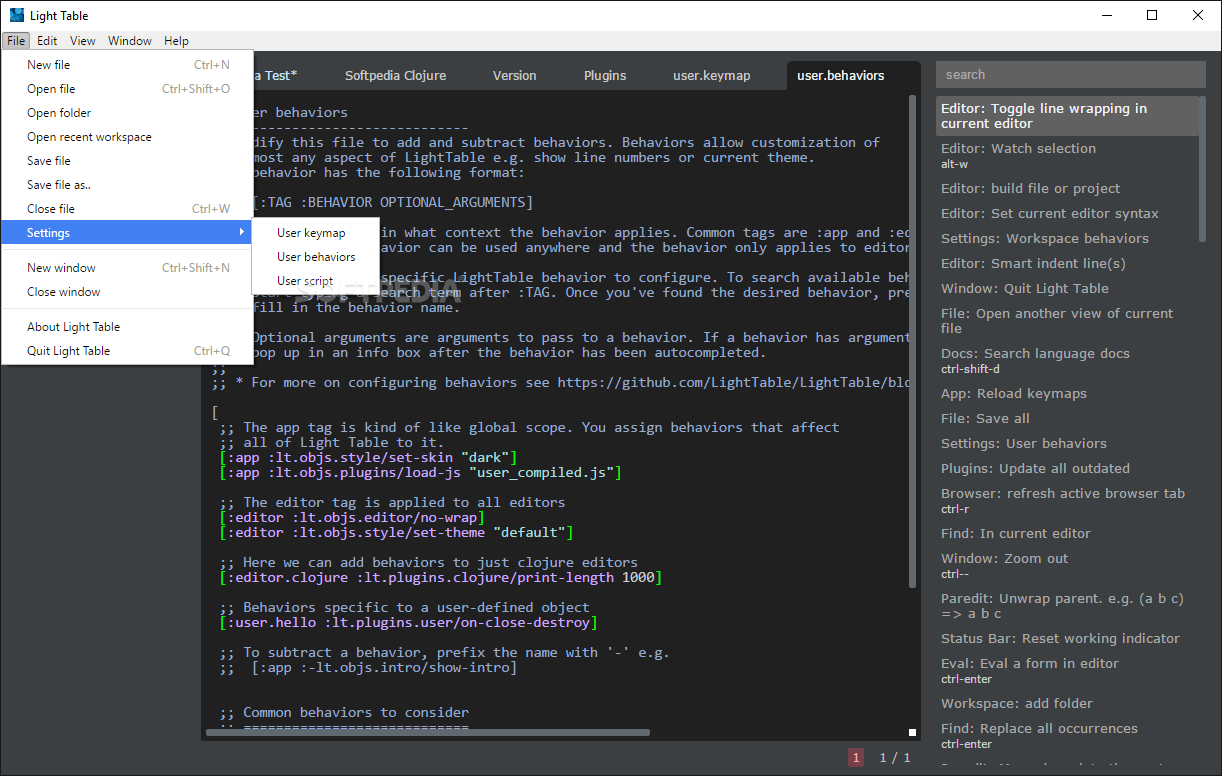Run Editor: Toggle line wrapping command
The height and width of the screenshot is (776, 1222).
(x=1068, y=116)
